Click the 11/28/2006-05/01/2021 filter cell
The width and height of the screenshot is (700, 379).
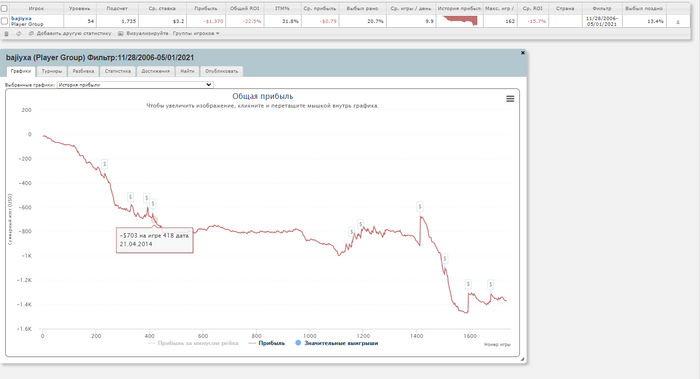click(x=602, y=21)
